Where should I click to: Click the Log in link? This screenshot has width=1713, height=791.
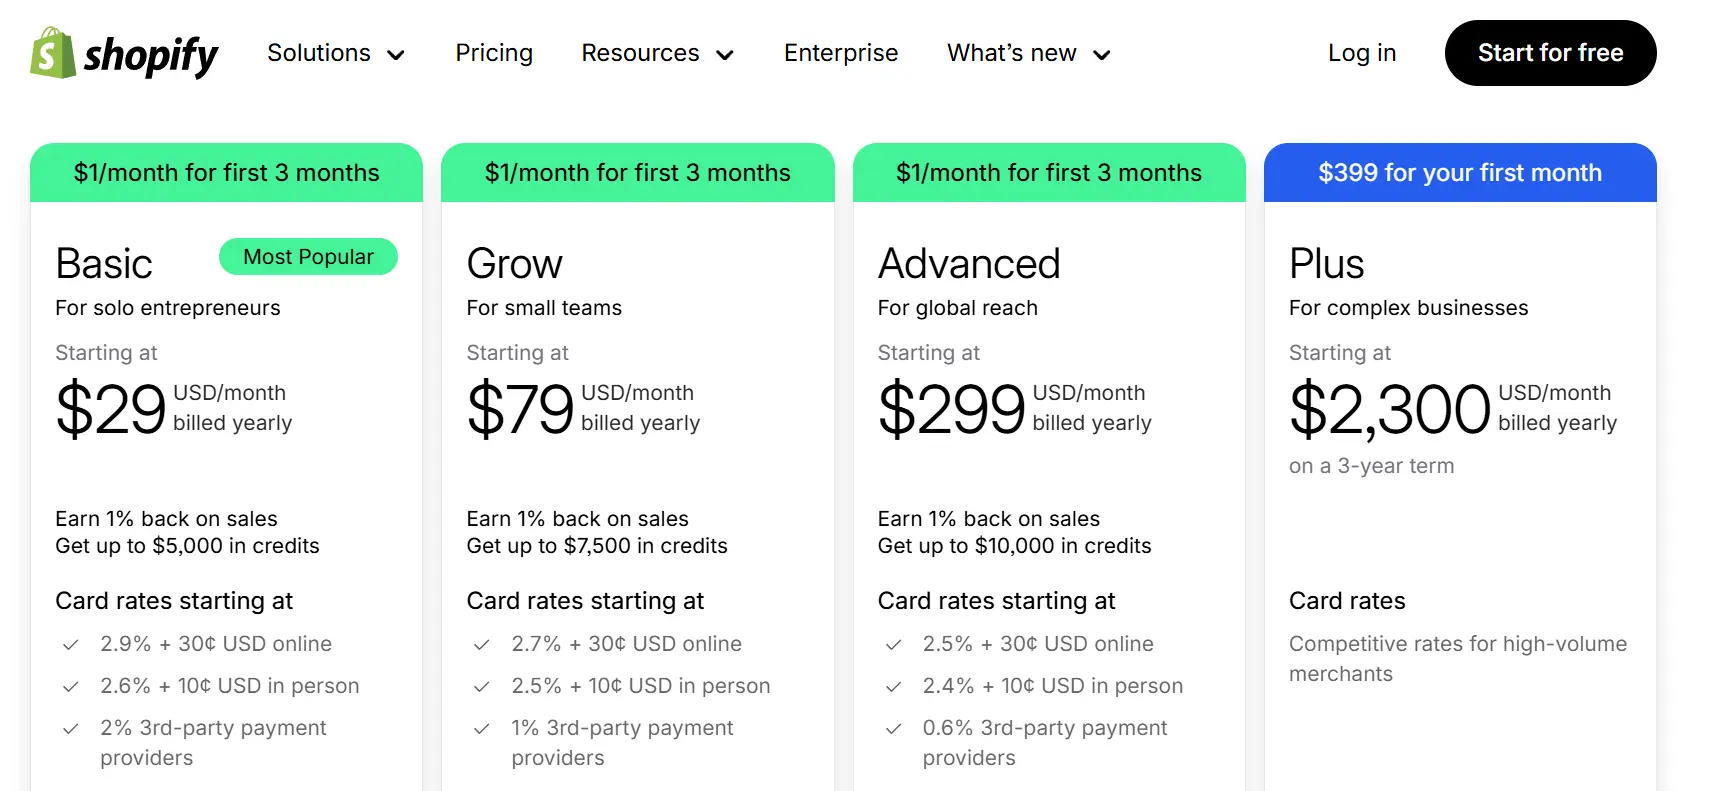pyautogui.click(x=1362, y=53)
